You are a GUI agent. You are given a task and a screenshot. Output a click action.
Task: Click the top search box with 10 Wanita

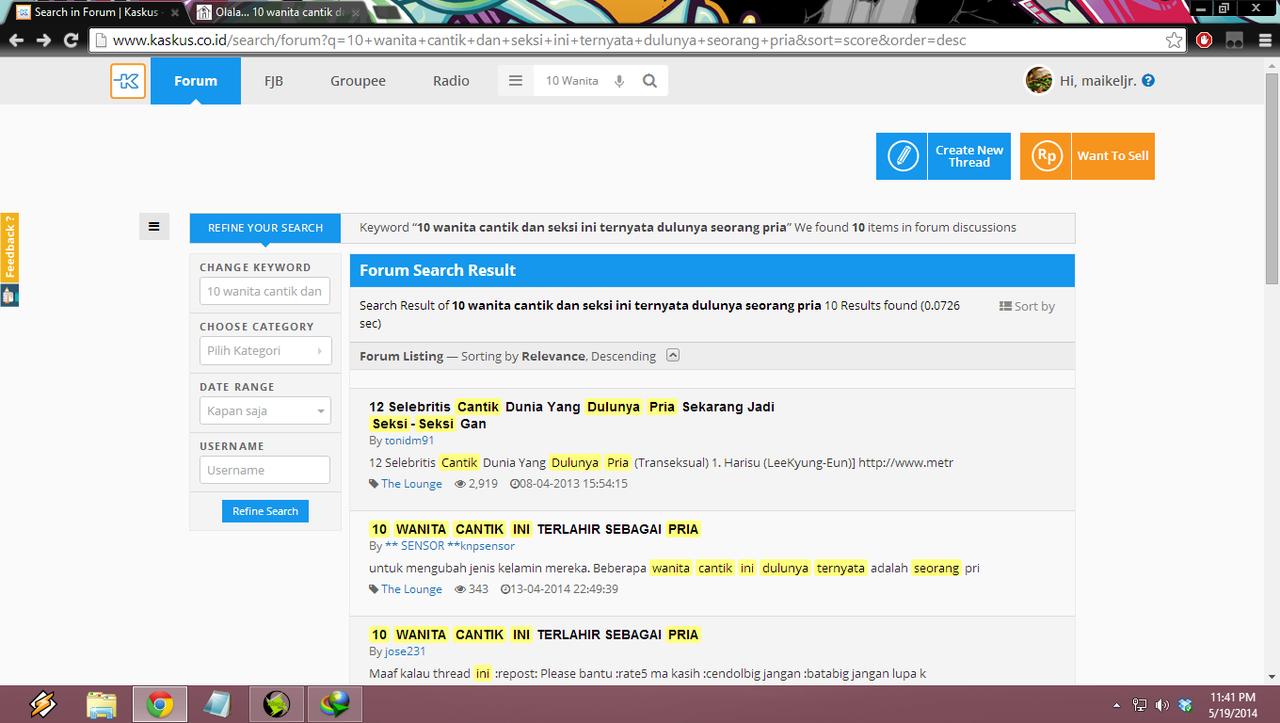pyautogui.click(x=572, y=81)
